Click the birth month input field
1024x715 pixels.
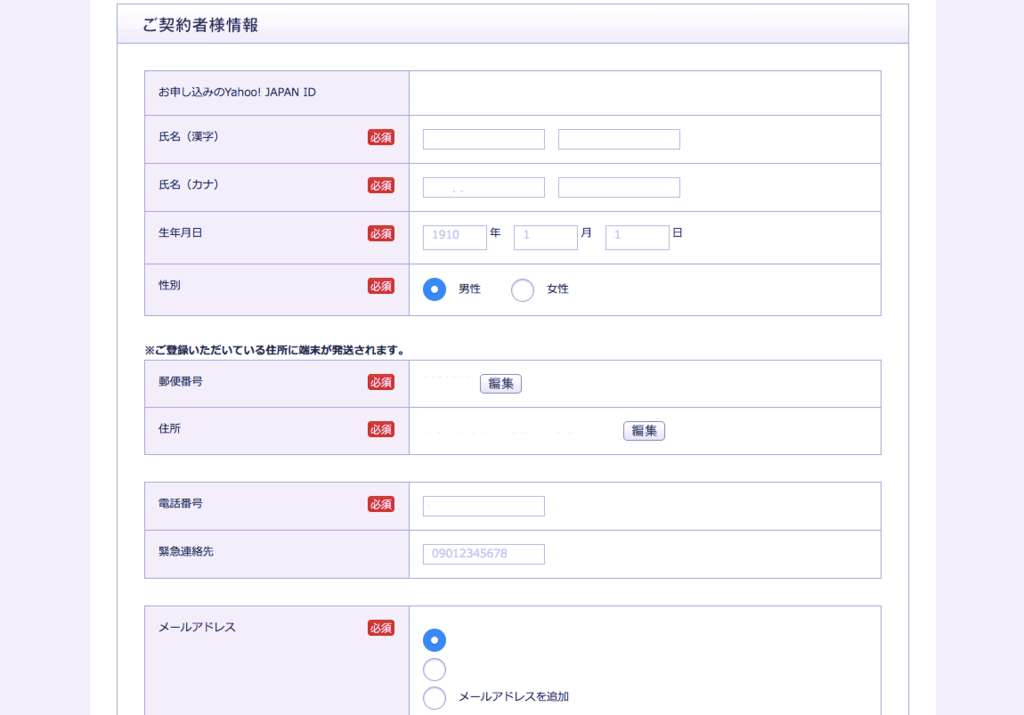pyautogui.click(x=546, y=237)
